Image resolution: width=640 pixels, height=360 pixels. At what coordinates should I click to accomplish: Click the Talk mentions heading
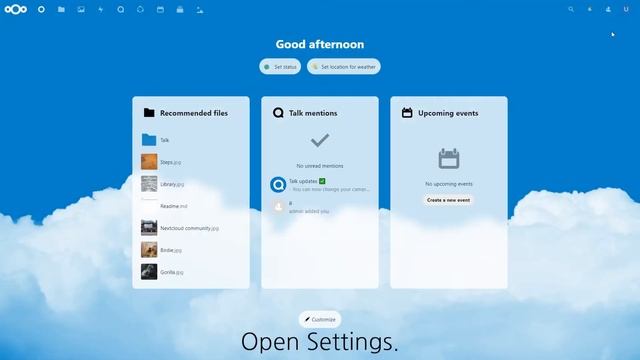(313, 113)
